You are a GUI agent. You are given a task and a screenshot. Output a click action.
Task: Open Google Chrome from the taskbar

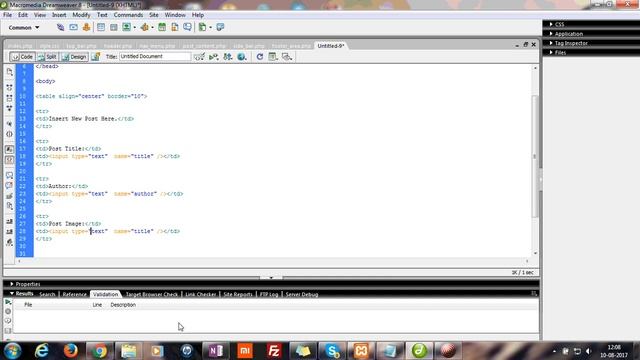pyautogui.click(x=99, y=351)
